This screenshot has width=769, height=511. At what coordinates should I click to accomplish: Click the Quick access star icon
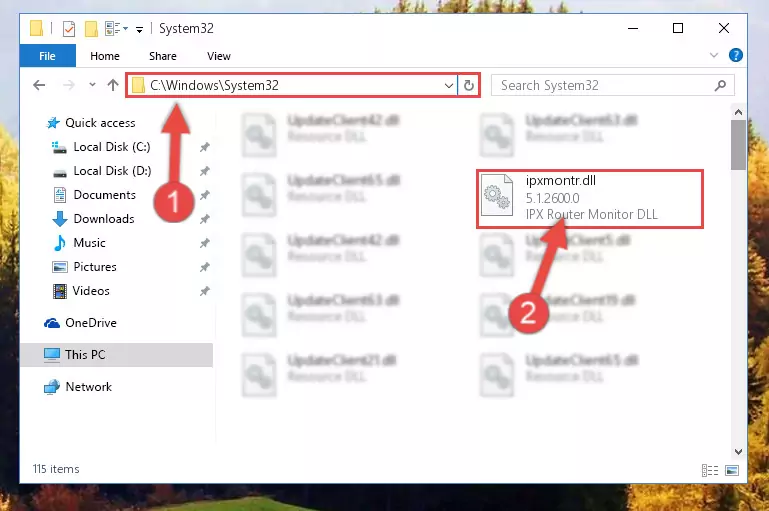coord(52,123)
